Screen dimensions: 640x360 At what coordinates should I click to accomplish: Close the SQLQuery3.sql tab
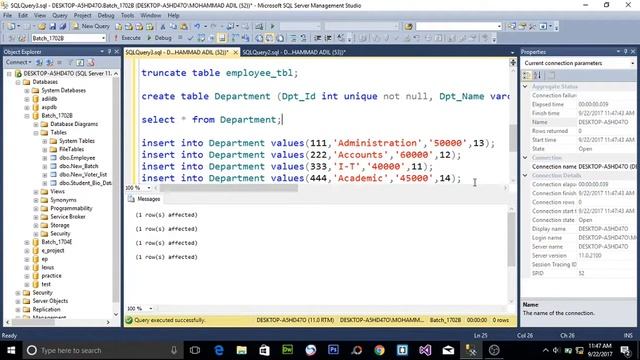[236, 52]
